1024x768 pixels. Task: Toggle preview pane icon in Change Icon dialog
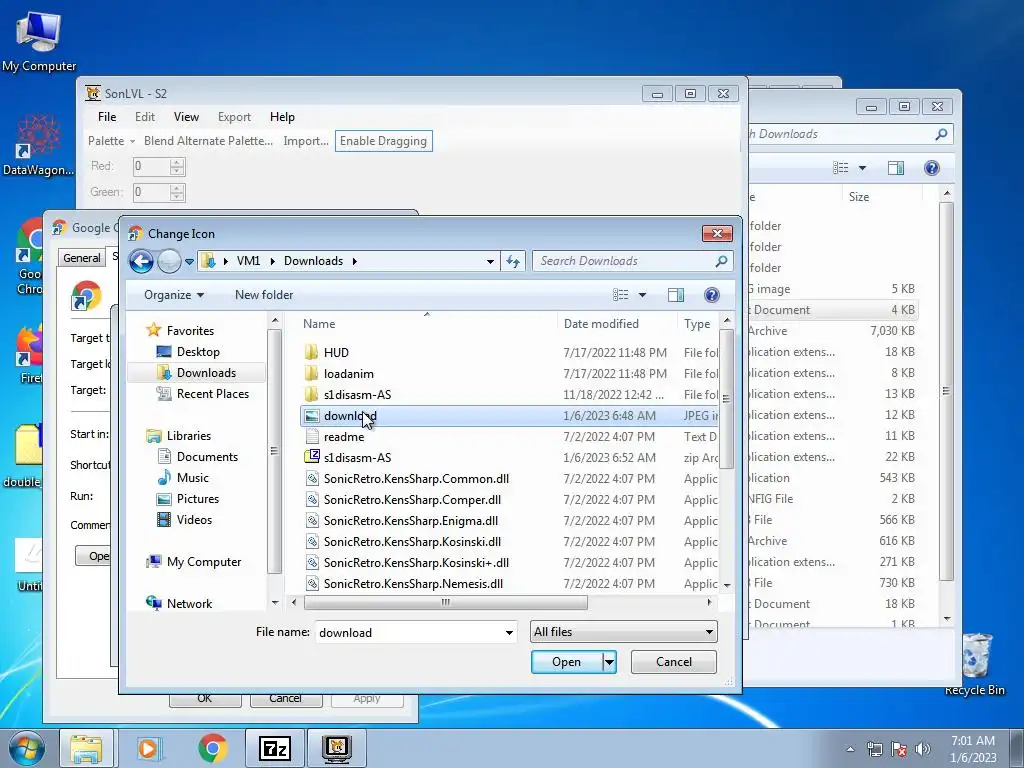click(x=676, y=295)
